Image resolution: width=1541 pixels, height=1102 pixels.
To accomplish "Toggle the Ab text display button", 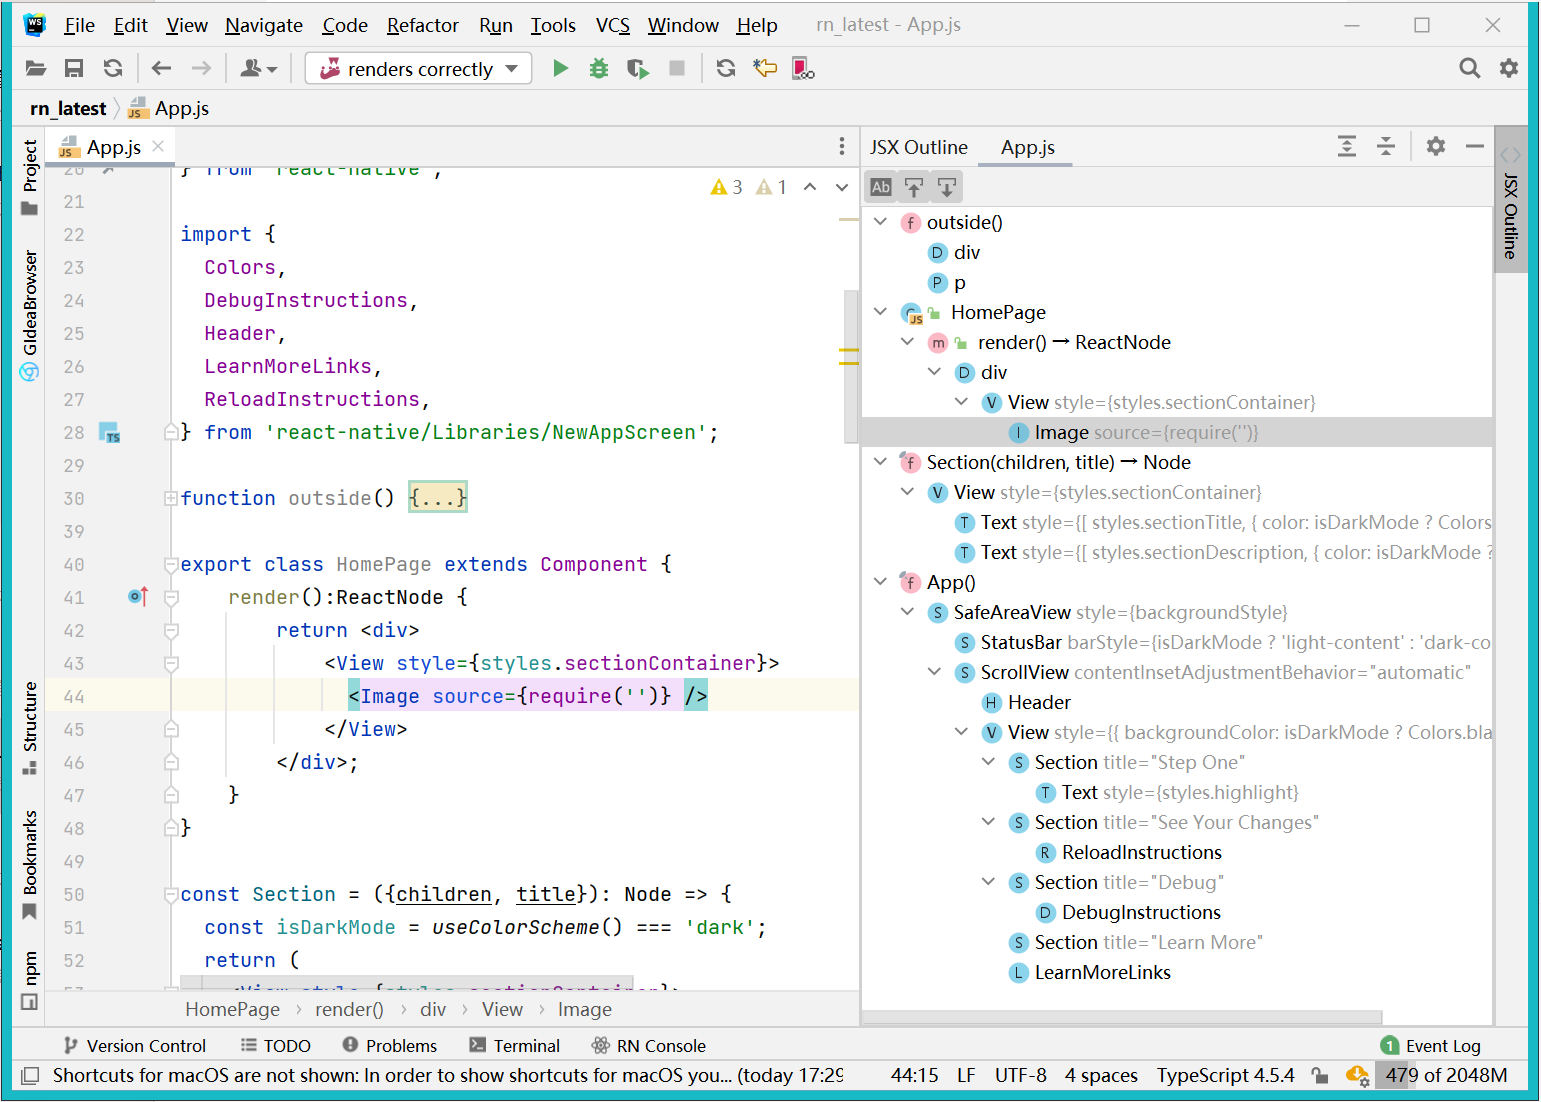I will click(881, 187).
